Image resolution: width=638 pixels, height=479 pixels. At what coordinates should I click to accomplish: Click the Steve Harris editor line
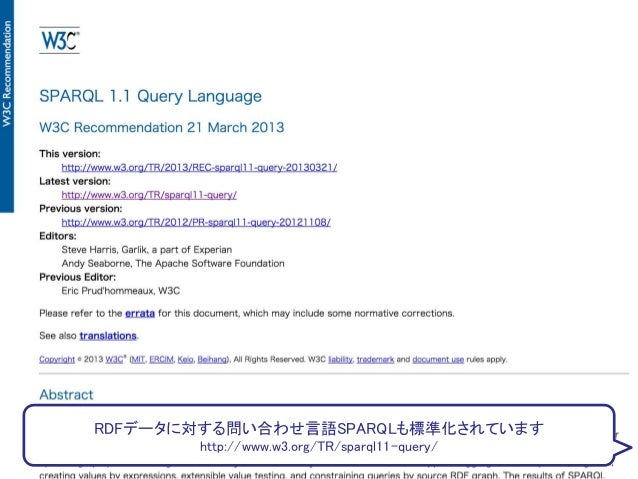(147, 250)
